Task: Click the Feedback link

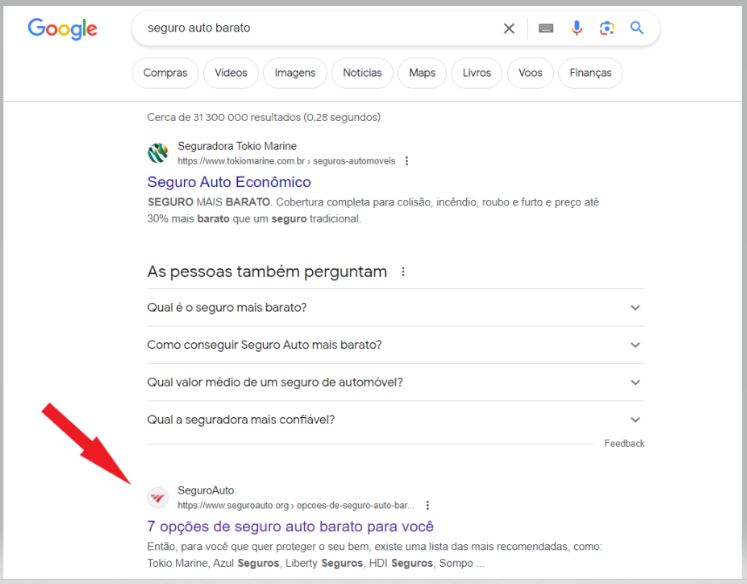Action: coord(624,443)
